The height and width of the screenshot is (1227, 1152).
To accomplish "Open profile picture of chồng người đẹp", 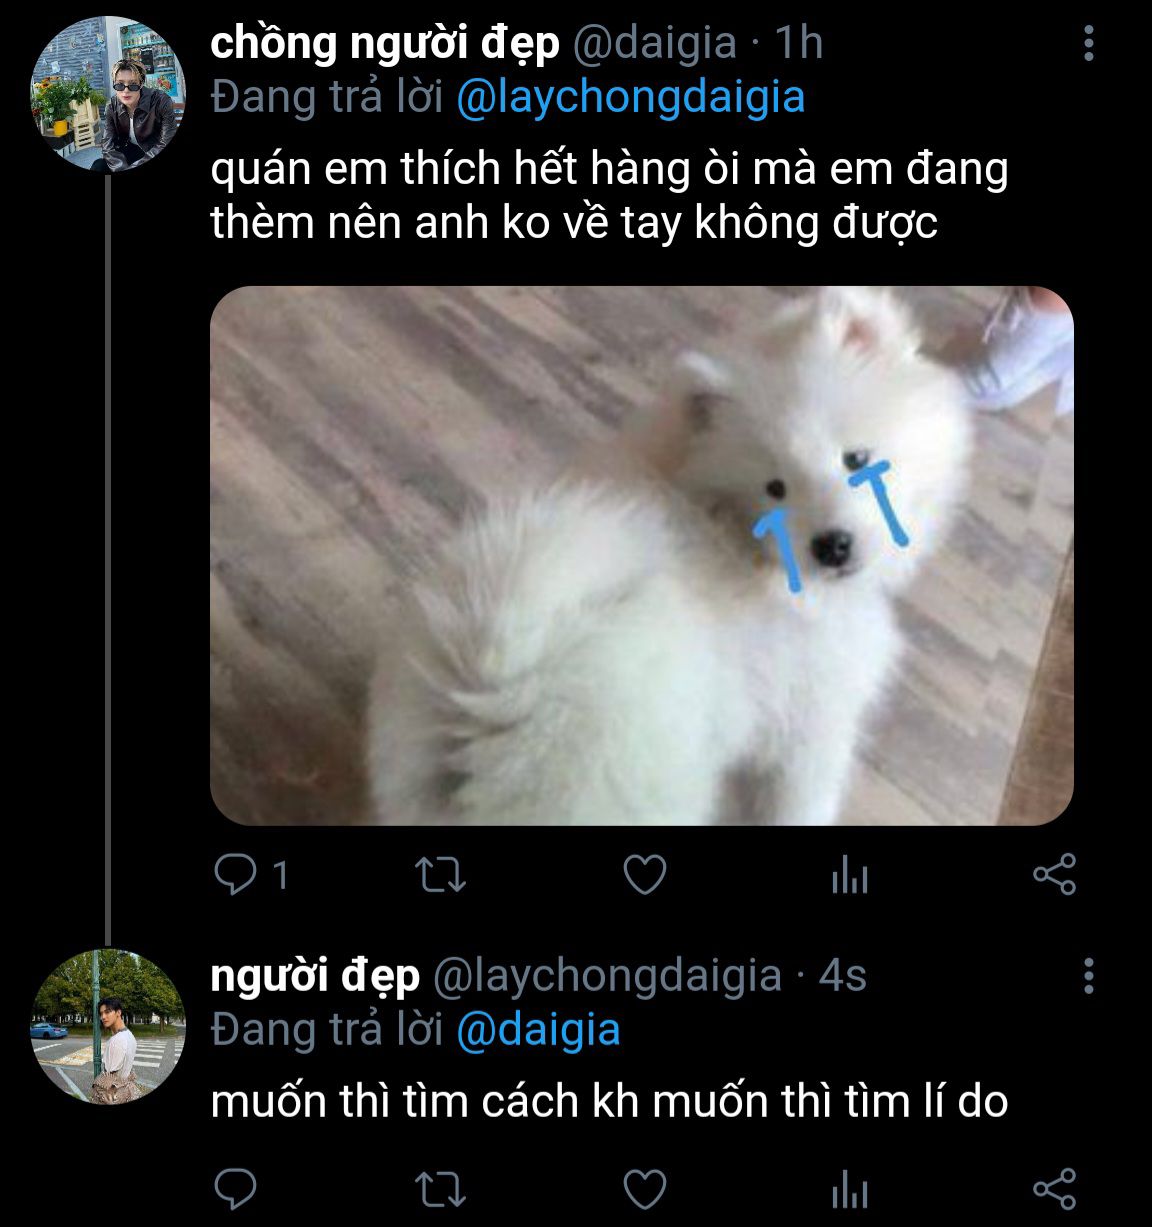I will pos(108,94).
